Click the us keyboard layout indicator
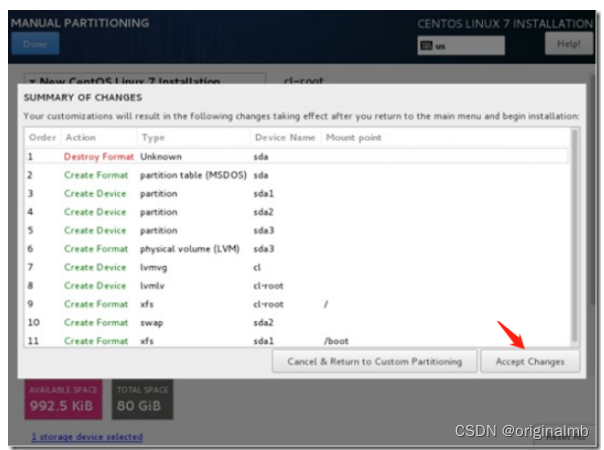Screen dimensions: 604x450 tap(461, 46)
